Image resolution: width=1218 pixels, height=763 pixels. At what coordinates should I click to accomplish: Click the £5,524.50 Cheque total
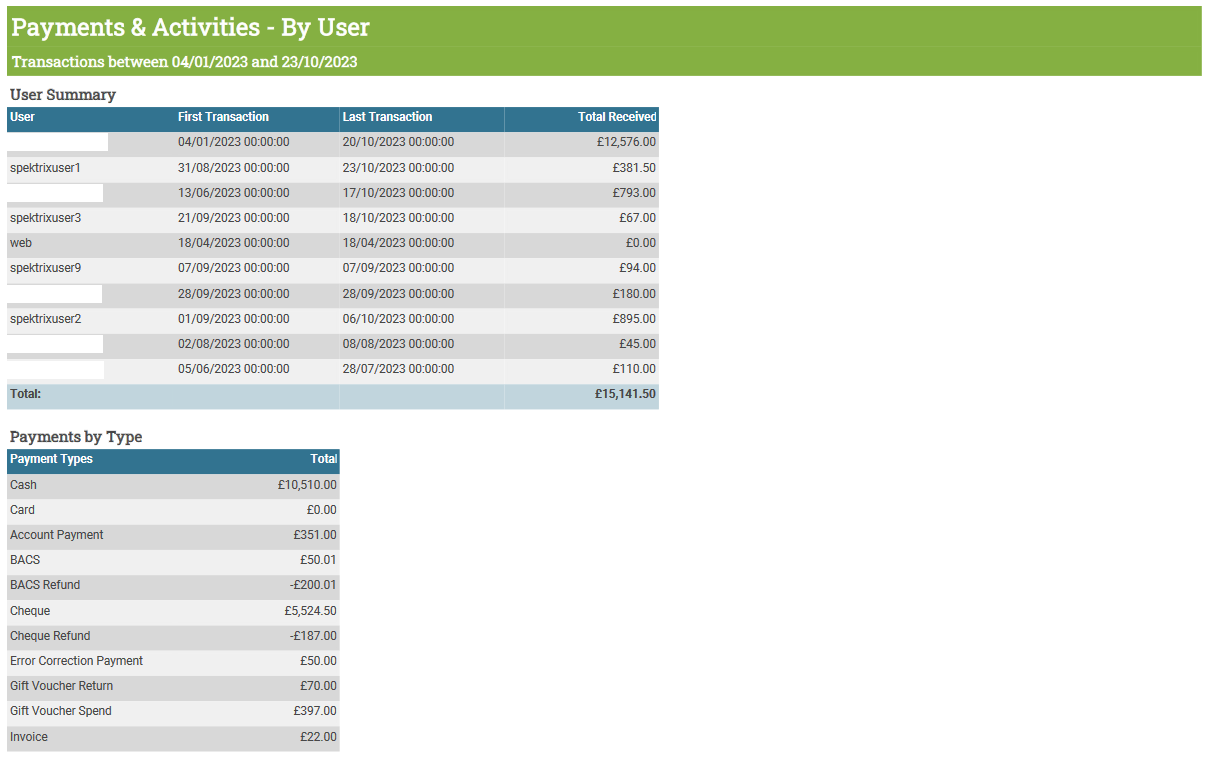[311, 611]
